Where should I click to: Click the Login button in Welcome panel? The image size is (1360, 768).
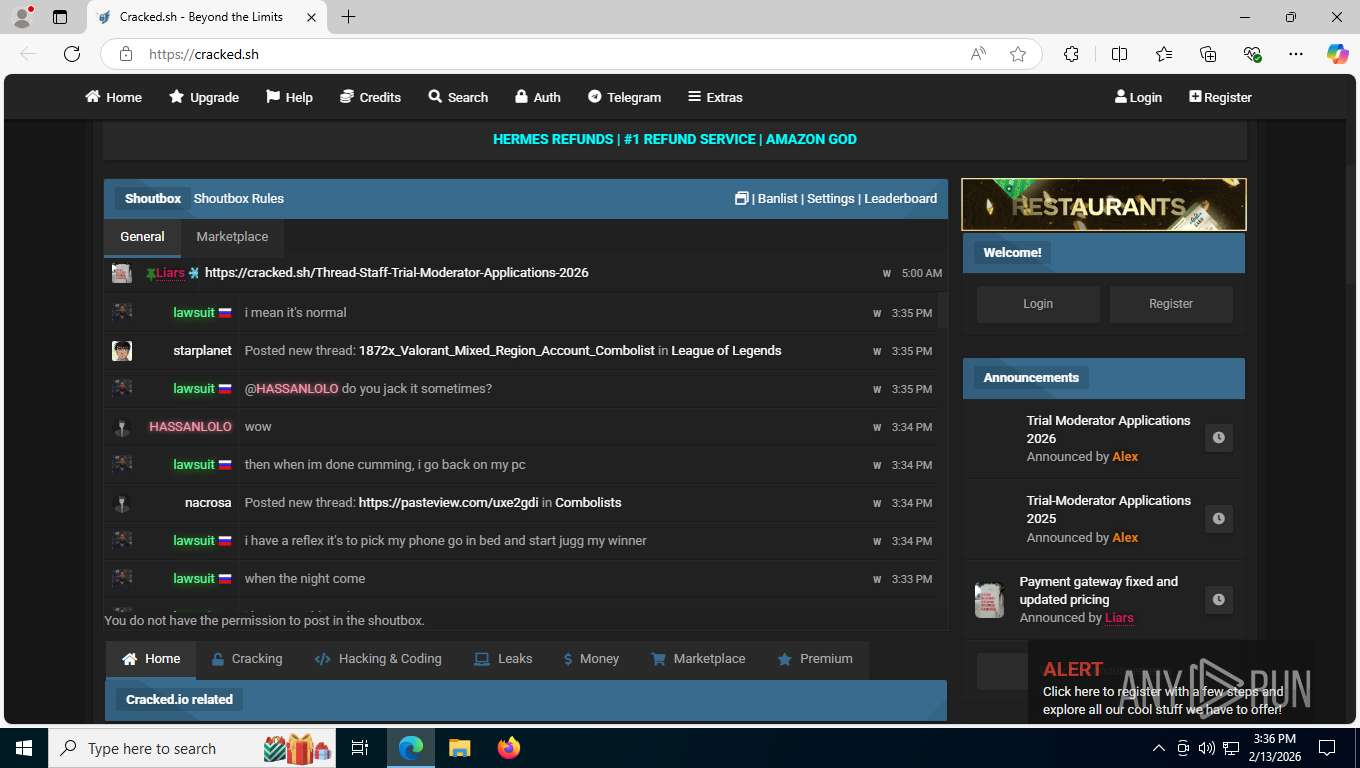[1038, 304]
